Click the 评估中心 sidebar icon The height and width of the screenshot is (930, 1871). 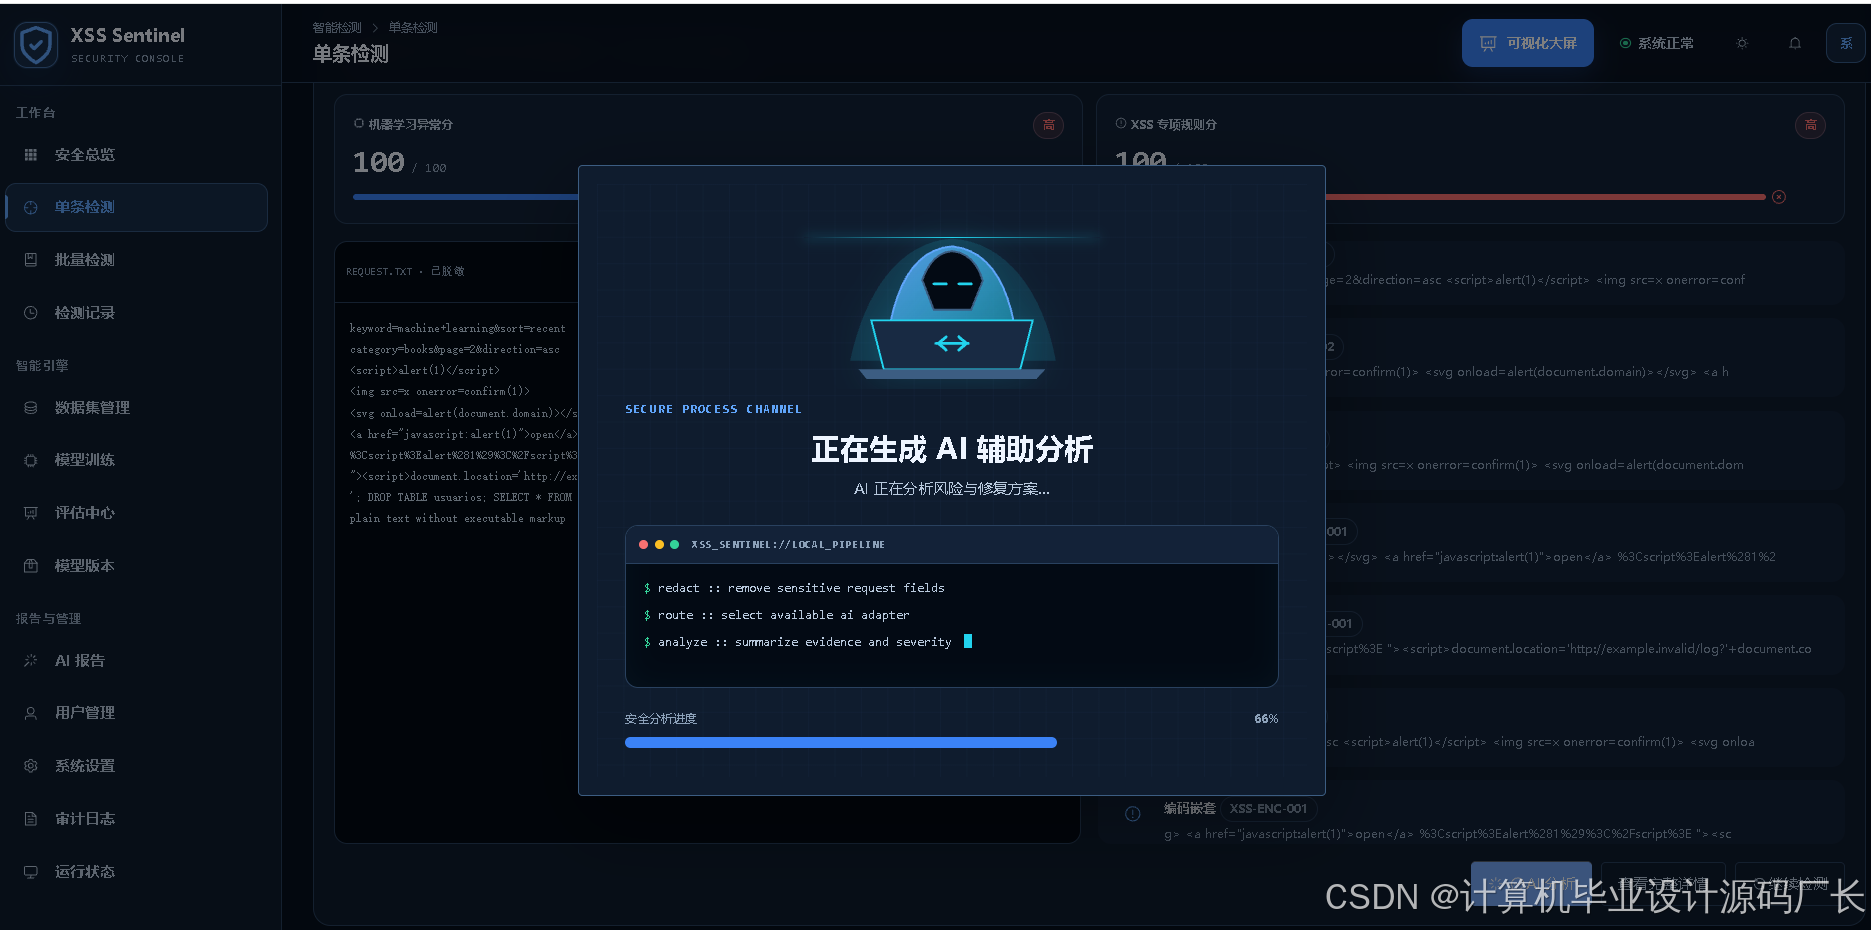click(x=31, y=513)
